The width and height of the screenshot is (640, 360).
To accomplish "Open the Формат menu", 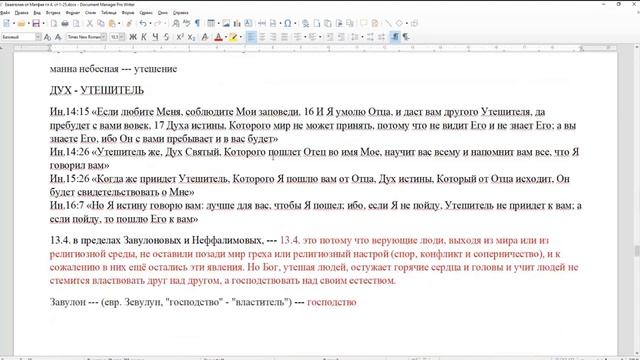I will [x=73, y=13].
